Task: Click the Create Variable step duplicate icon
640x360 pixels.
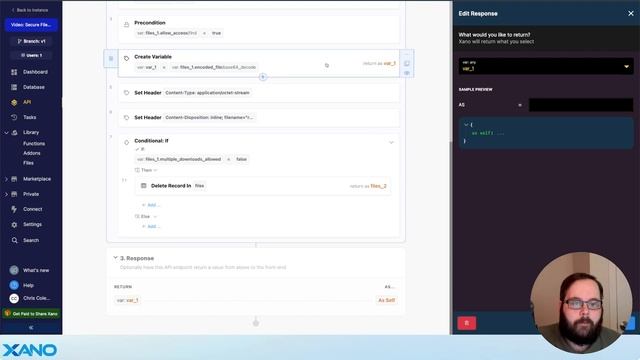Action: [x=407, y=64]
